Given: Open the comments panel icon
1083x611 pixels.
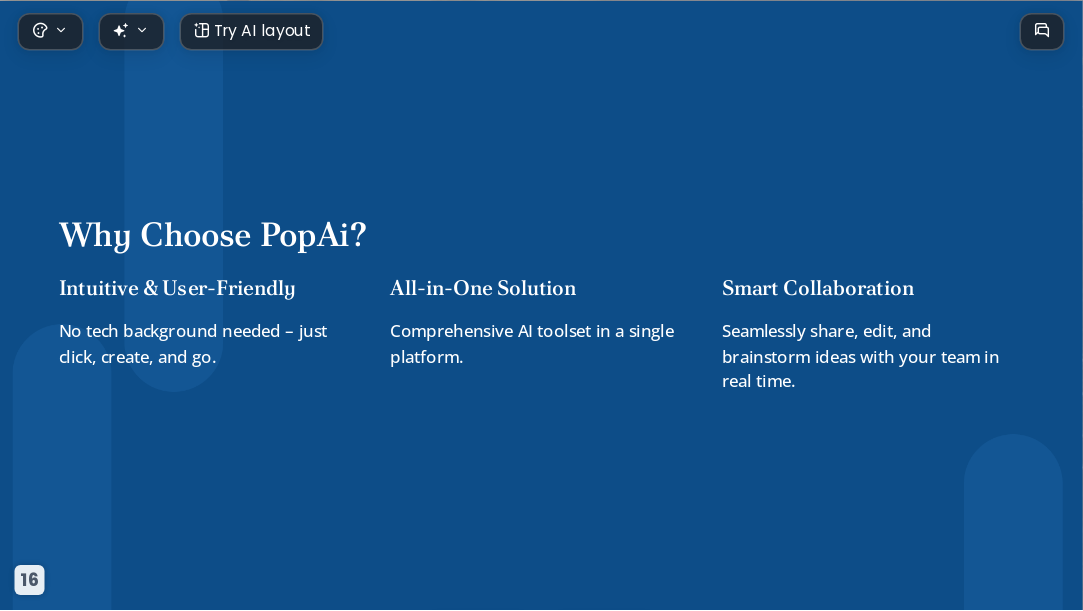Looking at the screenshot, I should [1042, 32].
